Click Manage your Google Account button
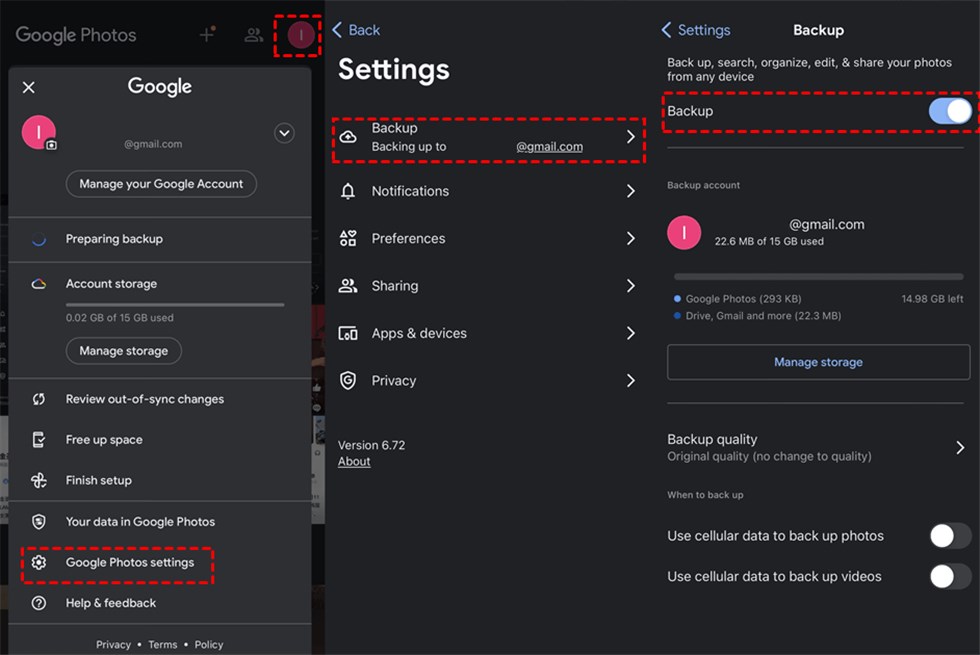 [161, 184]
